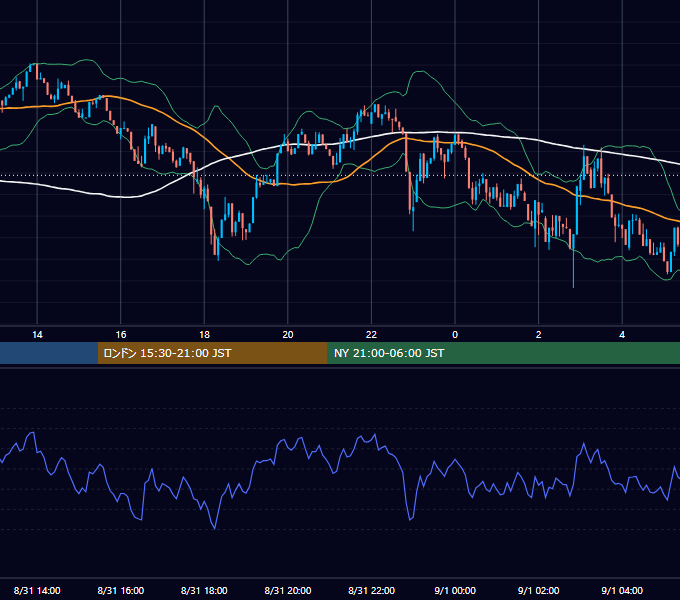Click the 16 hour label on price chart axis
This screenshot has width=680, height=600.
pyautogui.click(x=121, y=335)
